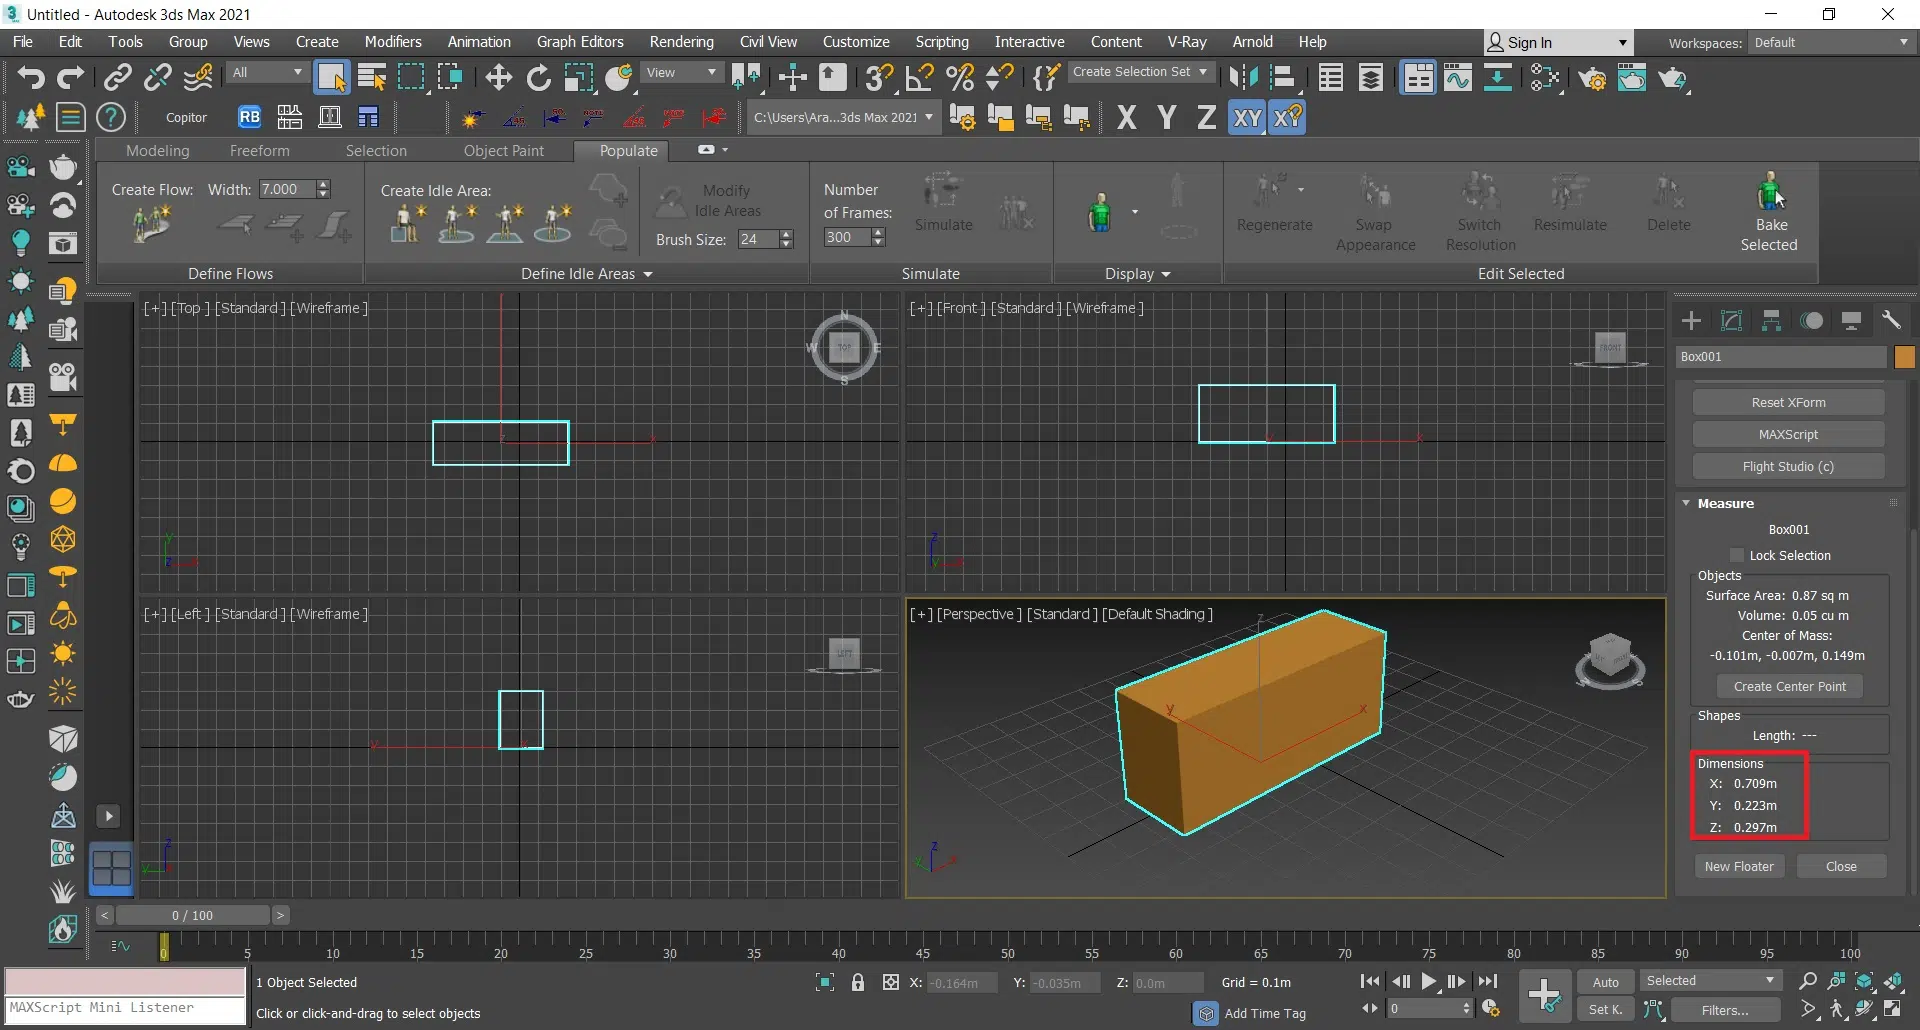Image resolution: width=1920 pixels, height=1030 pixels.
Task: Open the Create Selection Set dropdown
Action: pos(1140,72)
